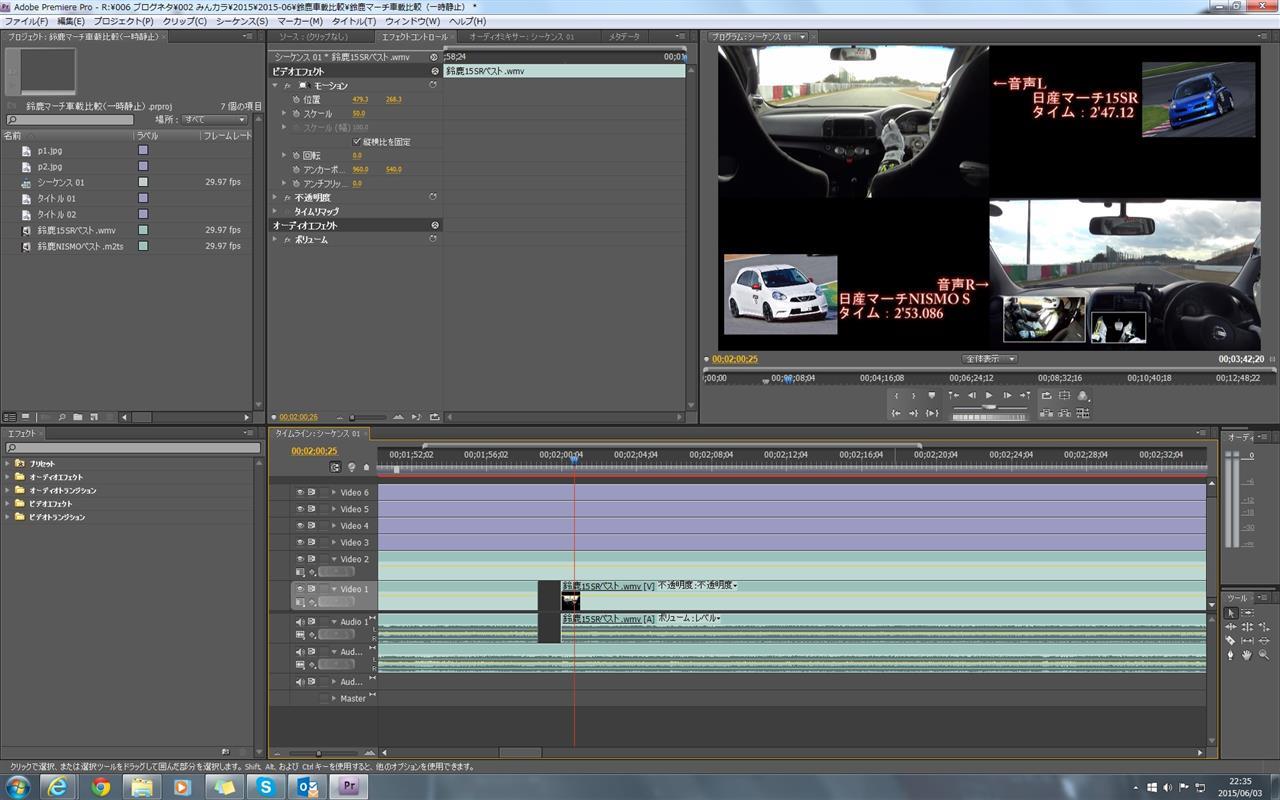Open the シーケンス(S) menu
This screenshot has height=800, width=1280.
(x=242, y=21)
